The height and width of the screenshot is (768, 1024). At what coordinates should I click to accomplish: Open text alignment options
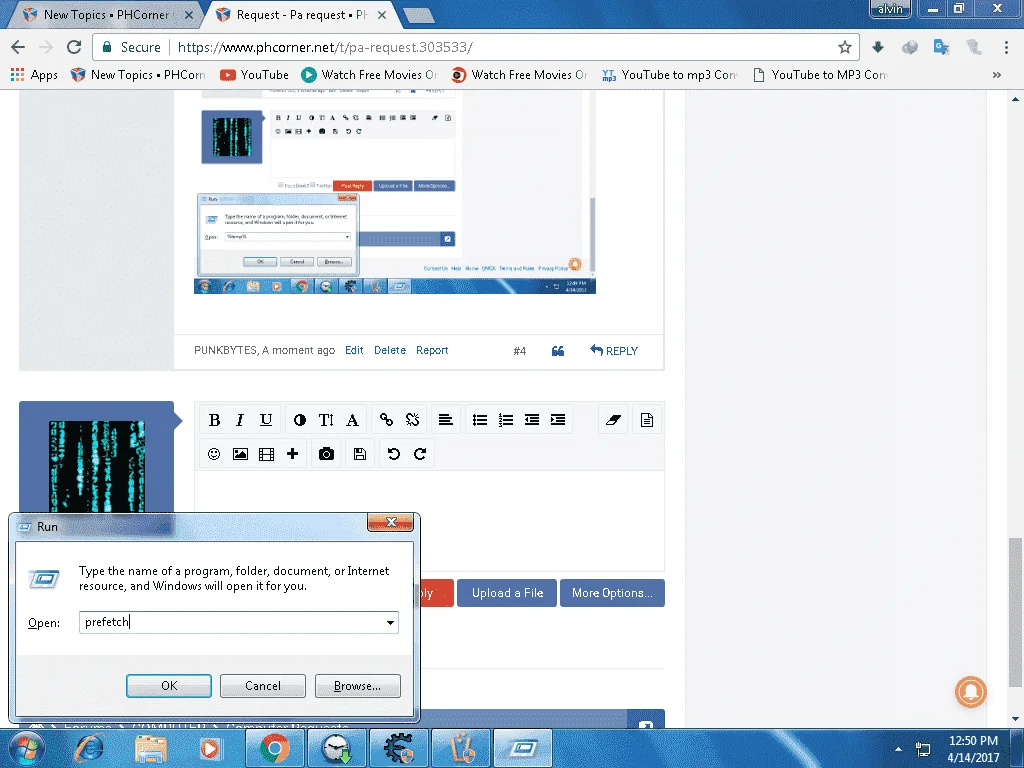coord(445,420)
